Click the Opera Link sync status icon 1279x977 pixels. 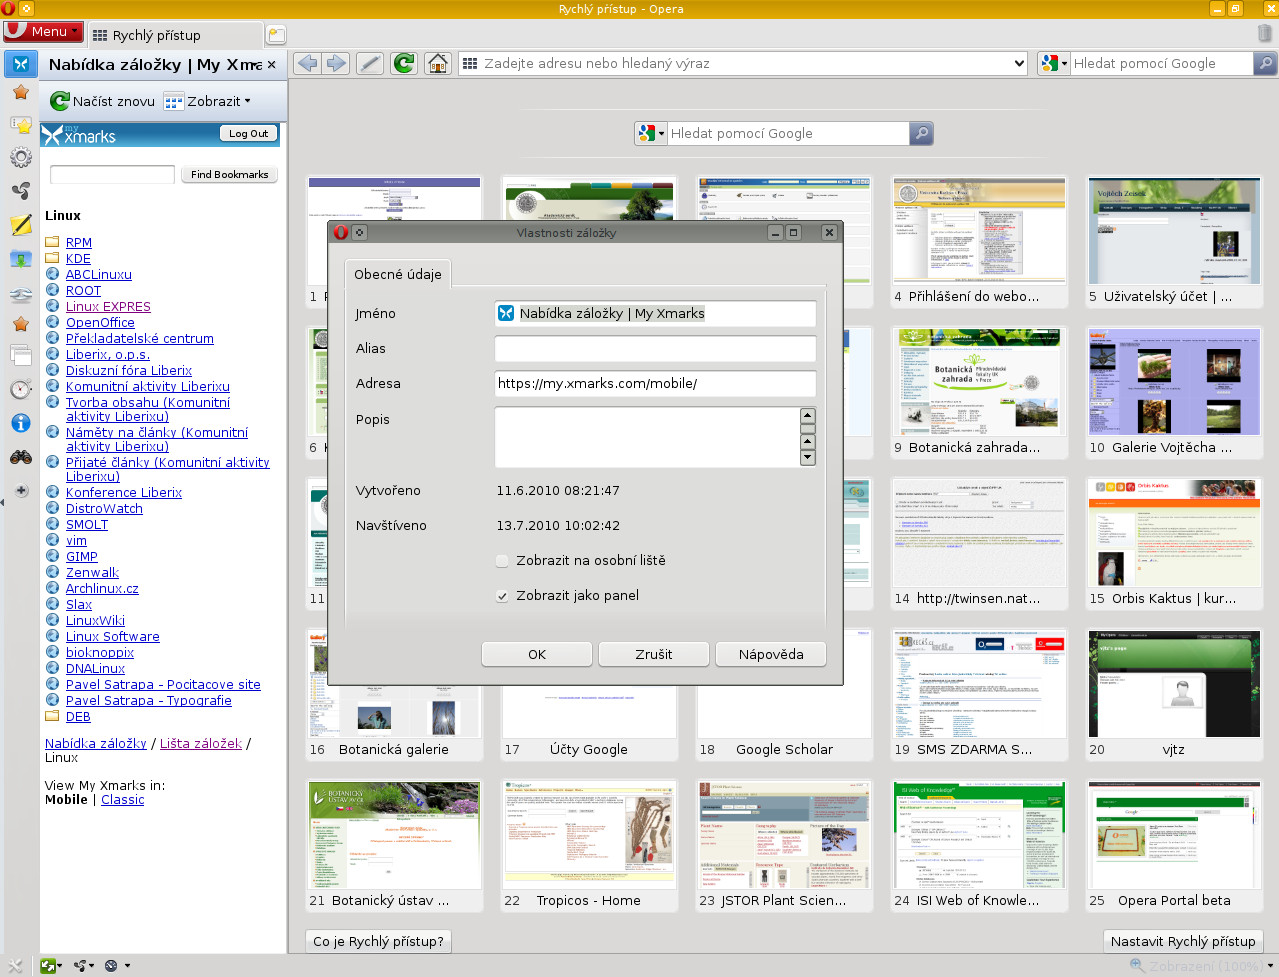point(46,966)
